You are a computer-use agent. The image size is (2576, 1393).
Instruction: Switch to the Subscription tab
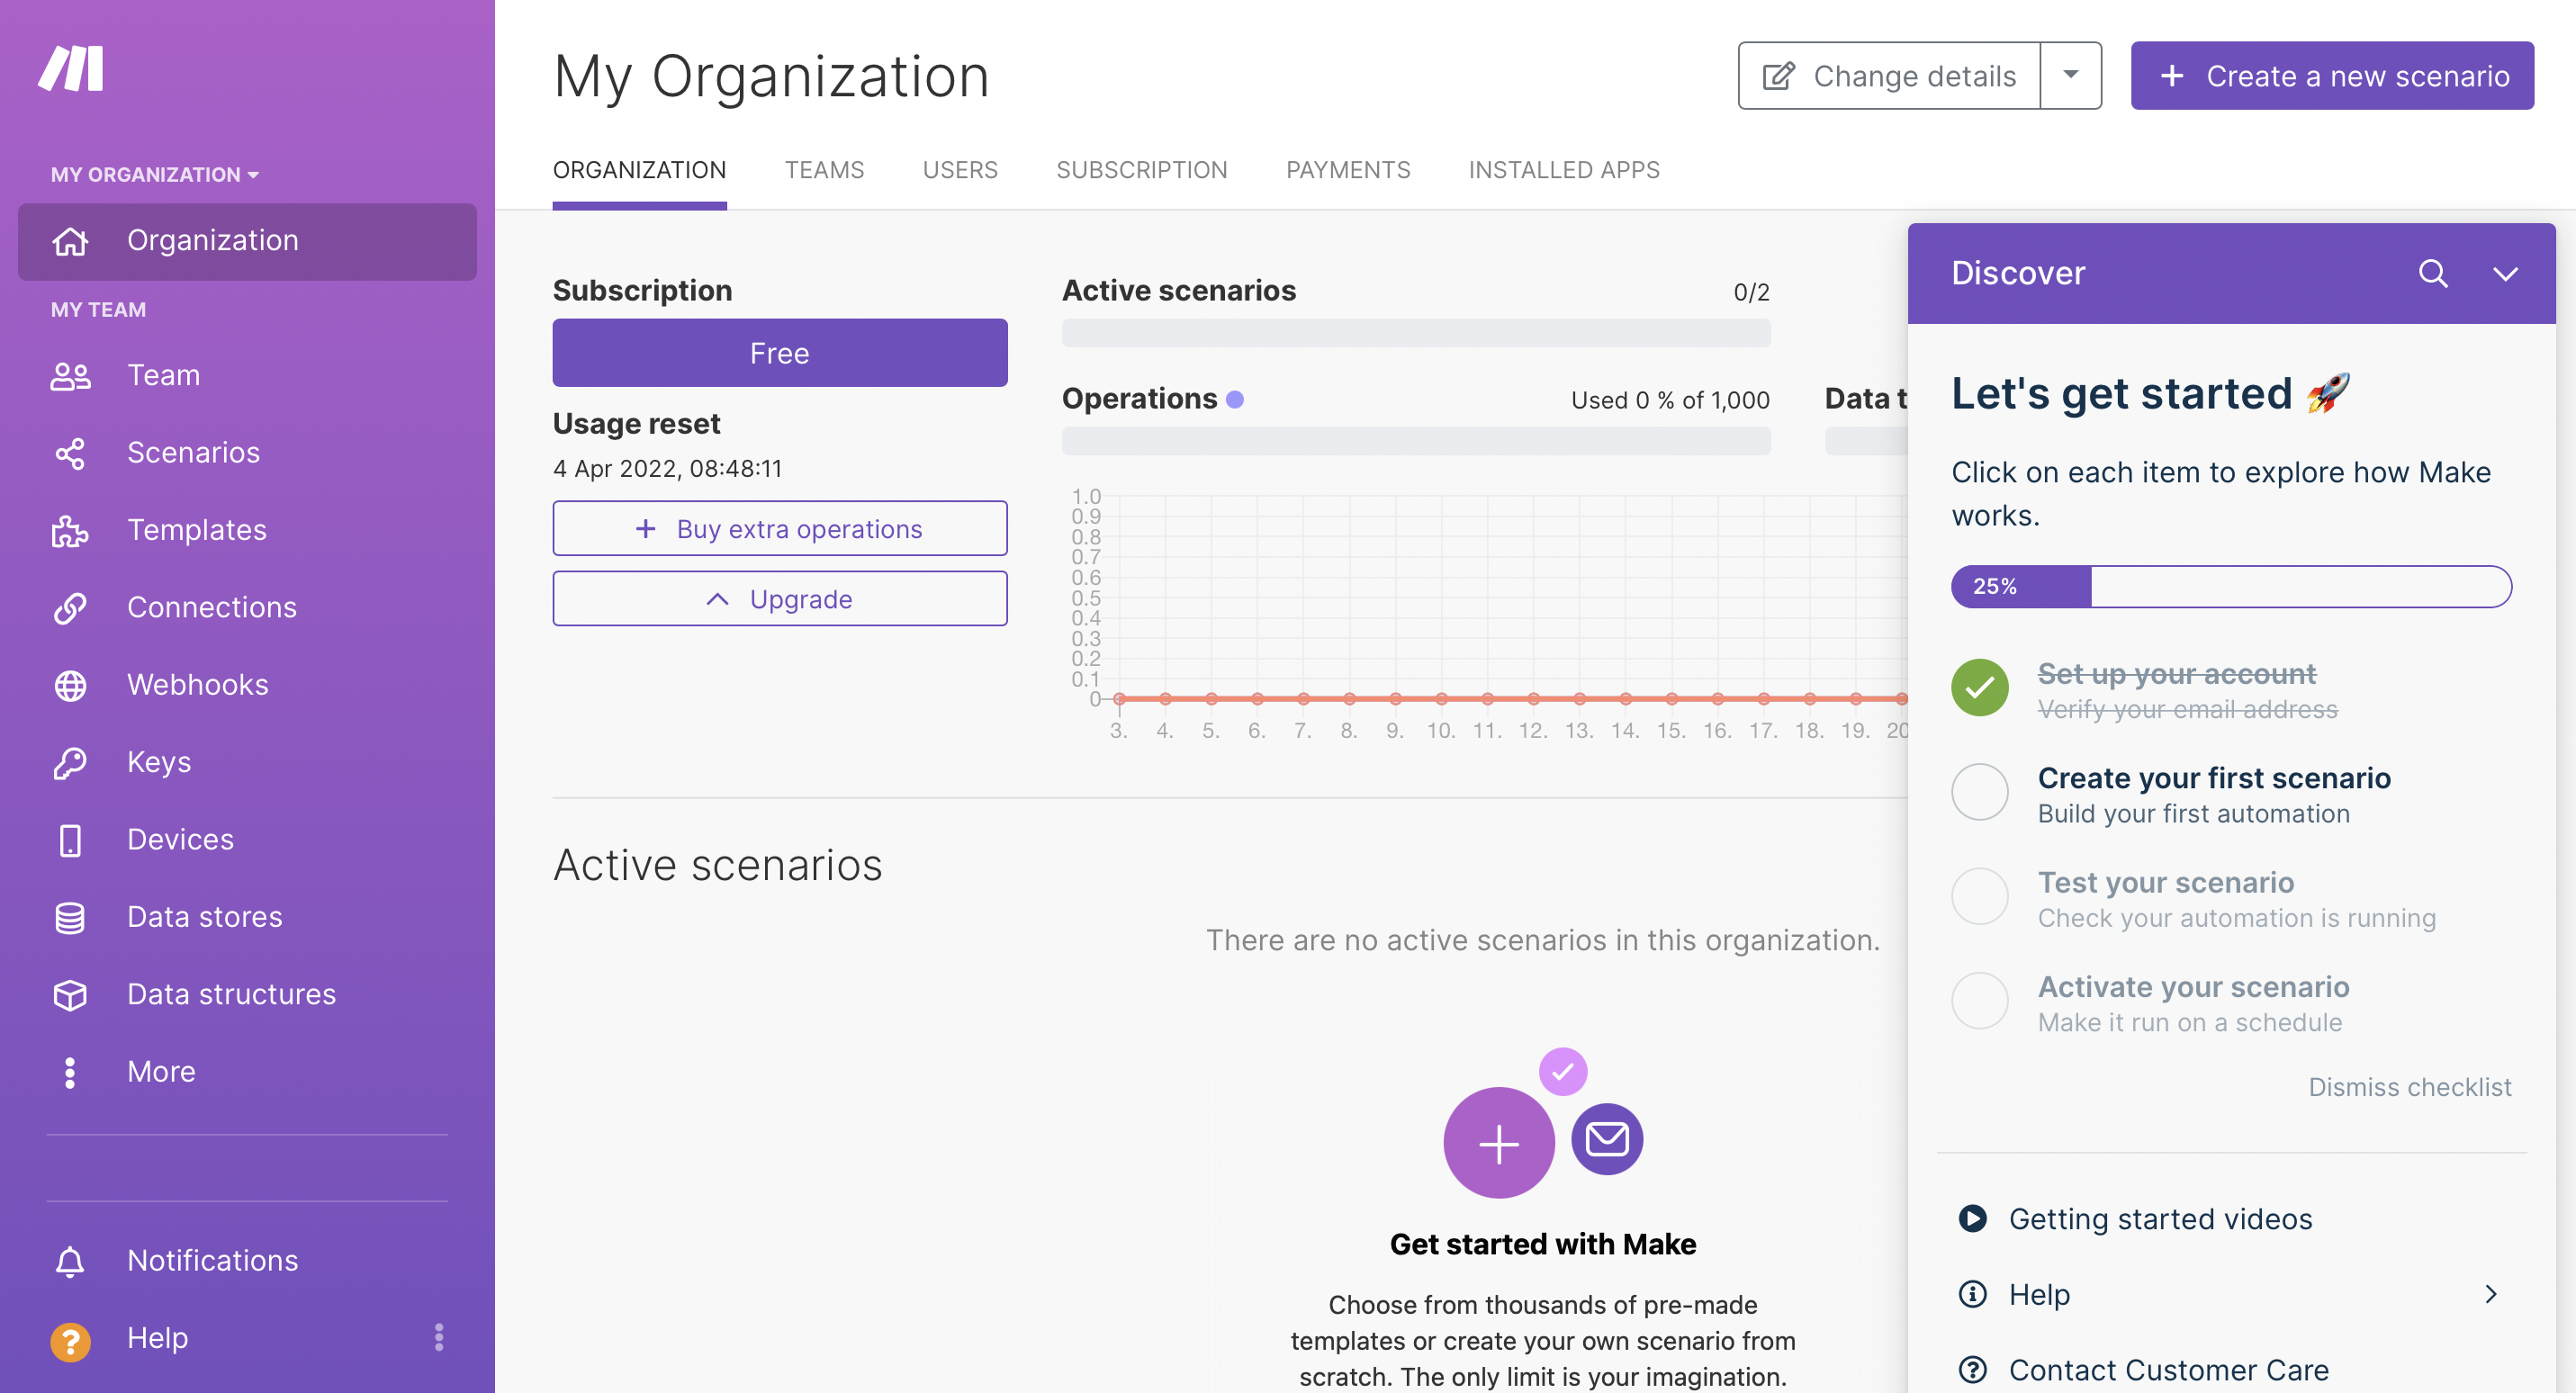click(x=1141, y=170)
